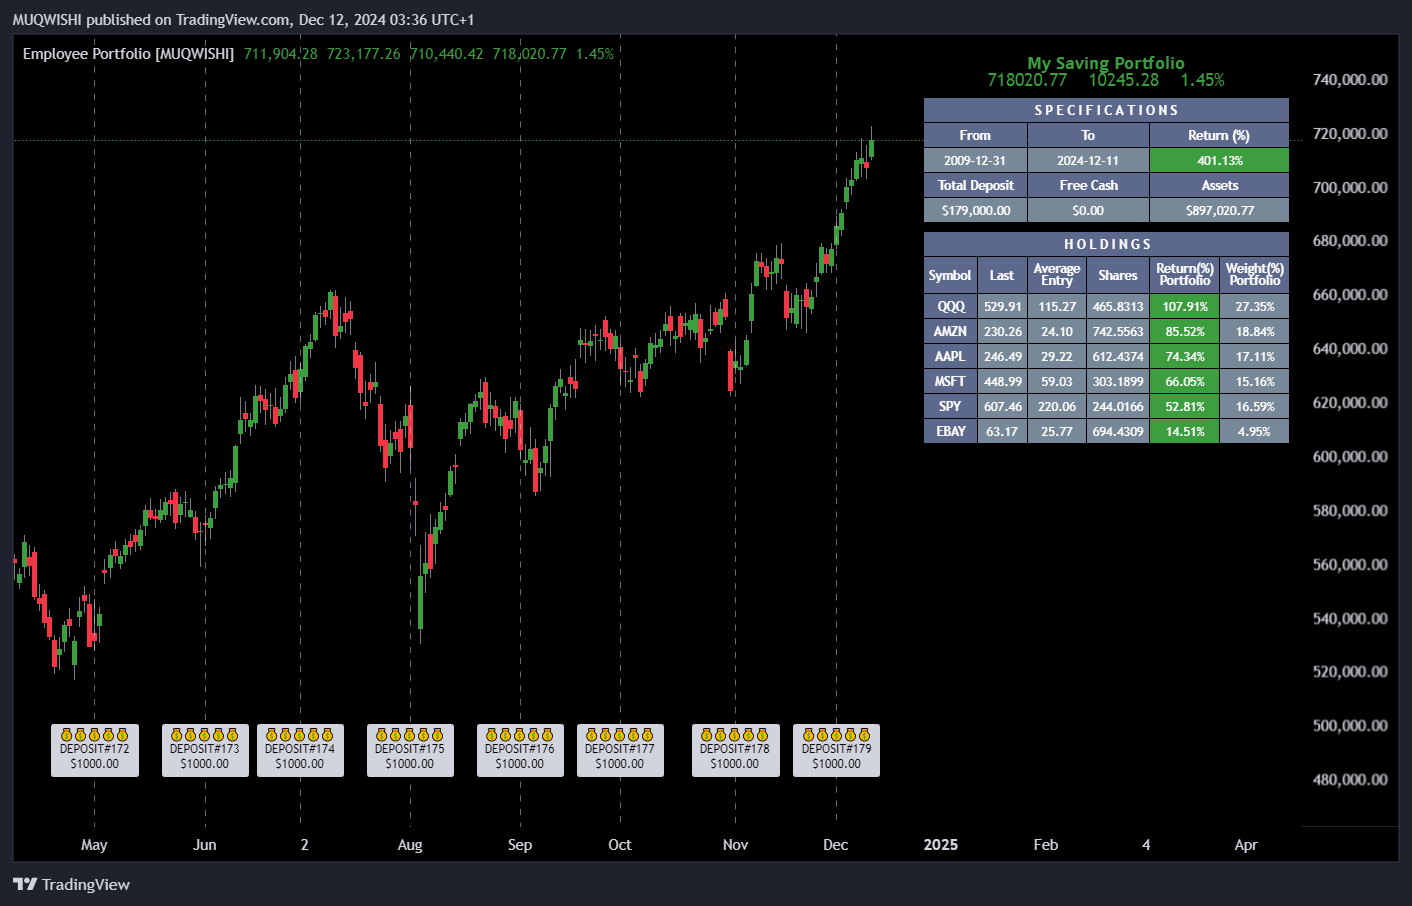
Task: Click the Average Entry column header
Action: click(1057, 275)
